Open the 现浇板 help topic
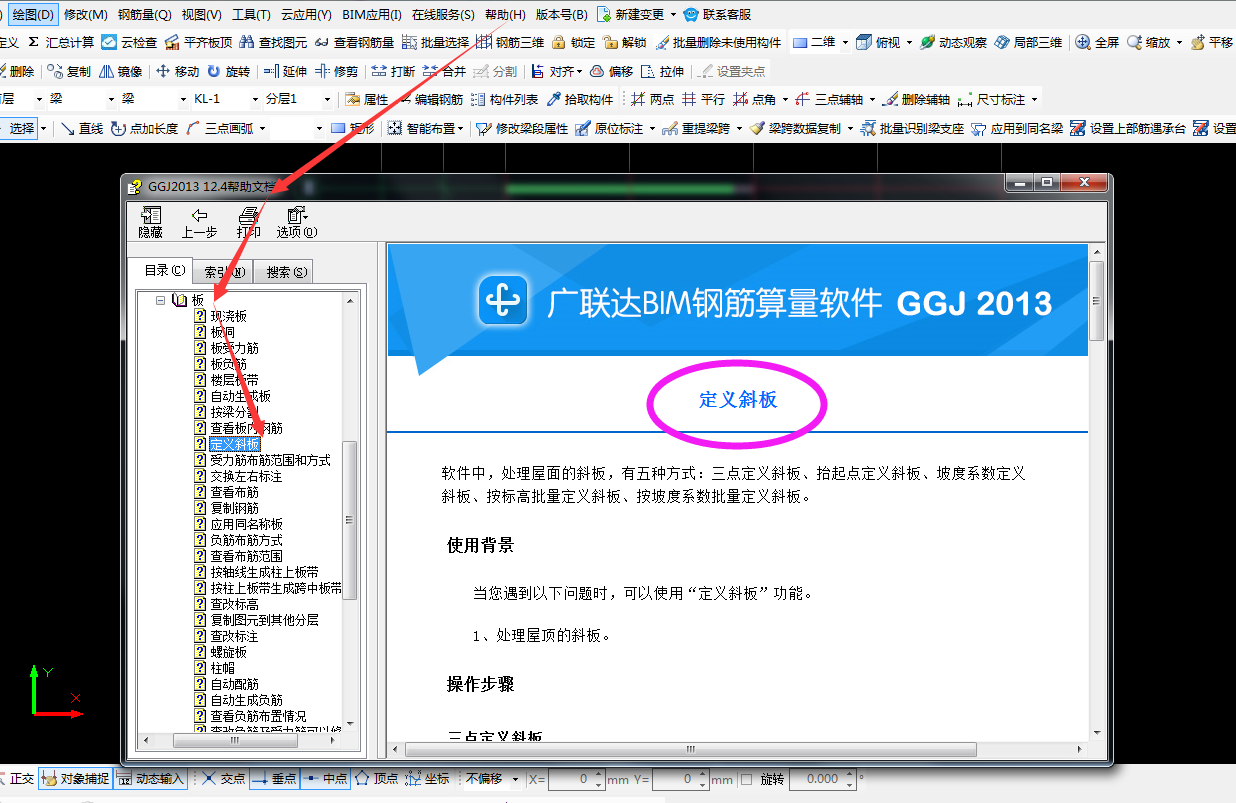This screenshot has width=1236, height=803. (x=228, y=316)
